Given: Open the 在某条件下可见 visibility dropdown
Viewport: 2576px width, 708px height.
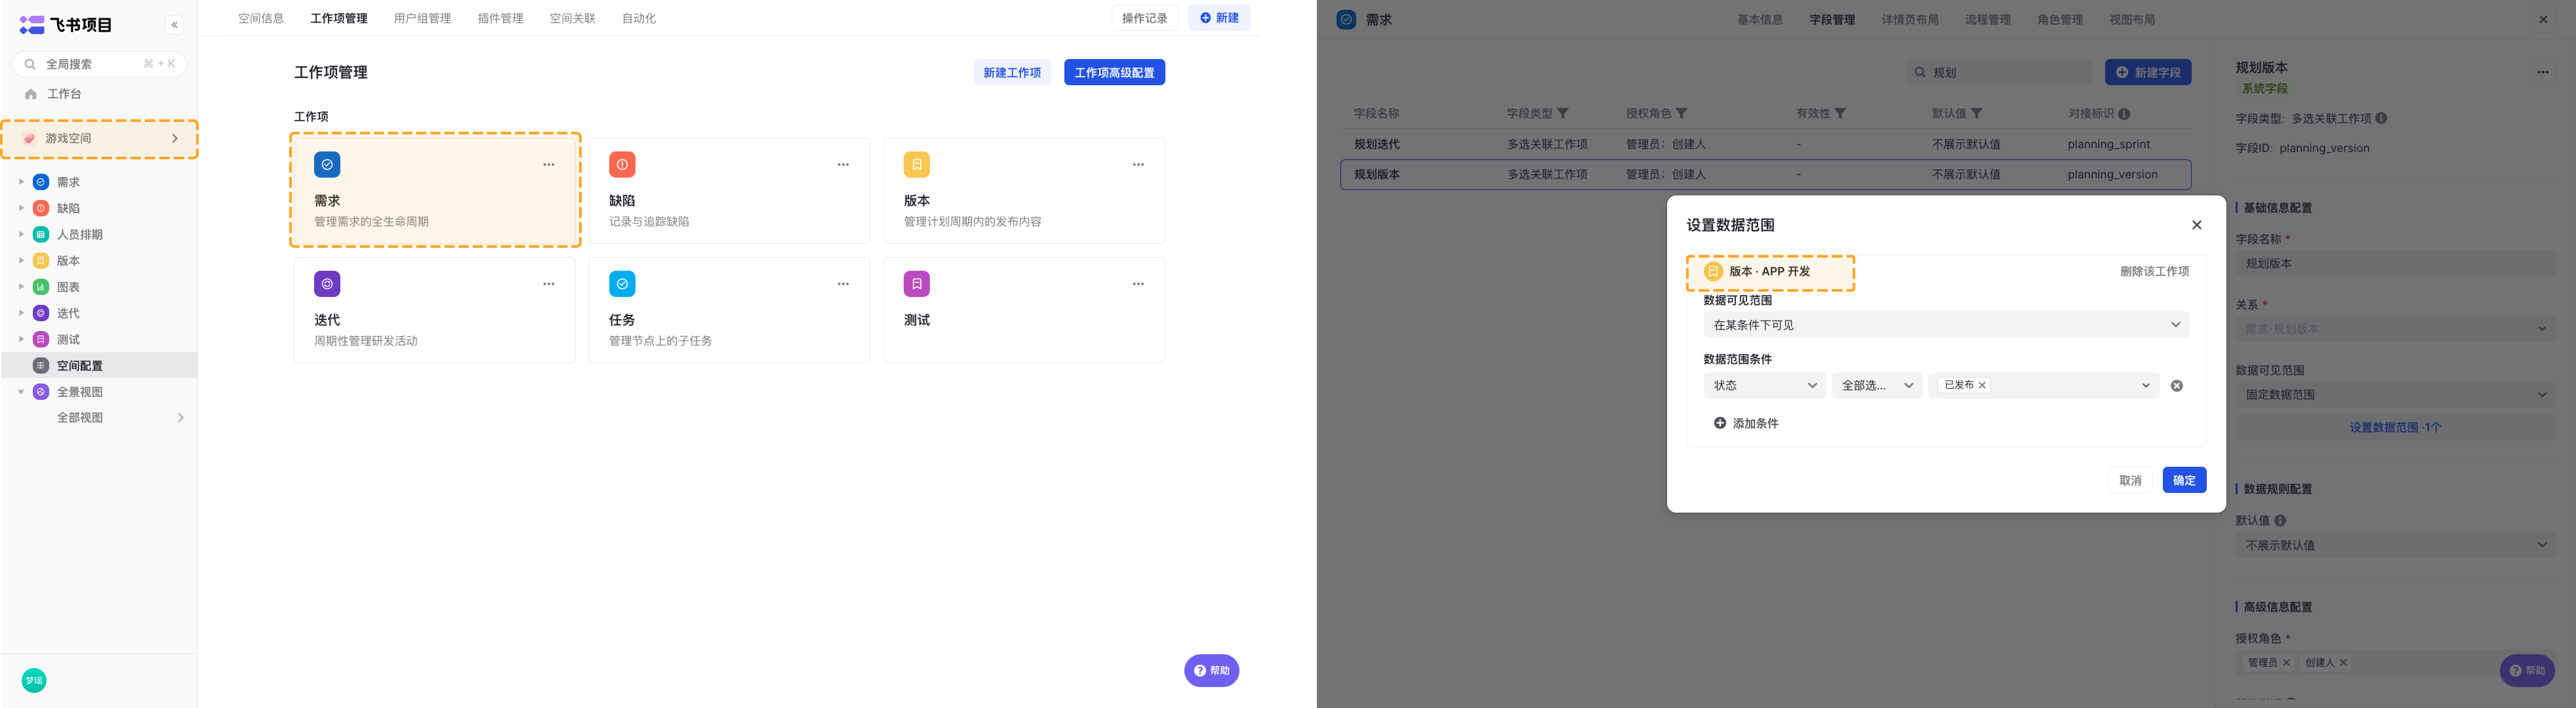Looking at the screenshot, I should coord(1946,325).
